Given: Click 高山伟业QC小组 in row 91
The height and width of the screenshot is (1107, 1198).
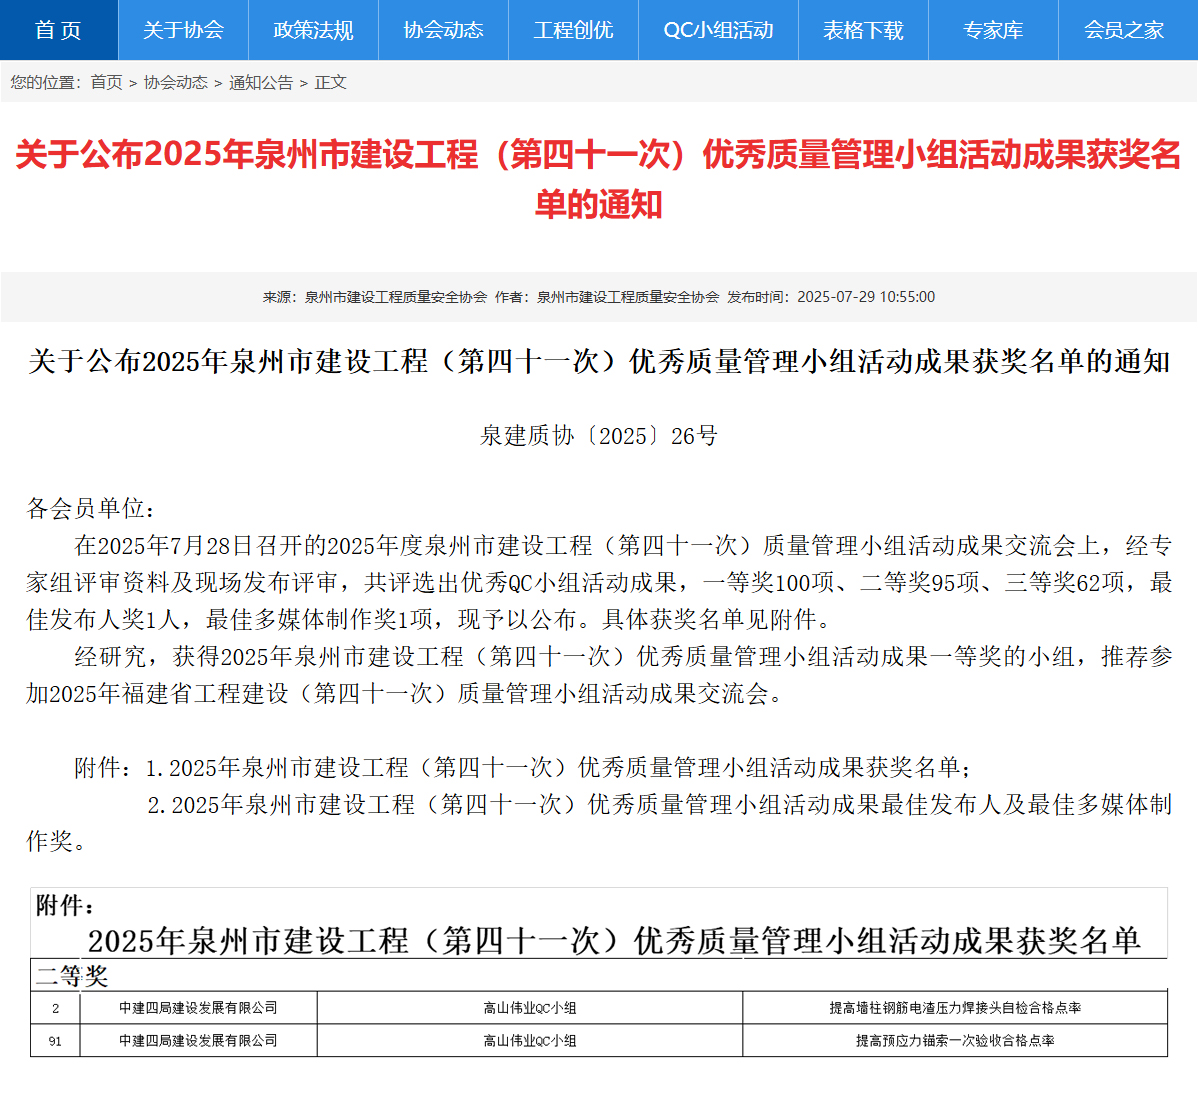Looking at the screenshot, I should pos(530,1041).
